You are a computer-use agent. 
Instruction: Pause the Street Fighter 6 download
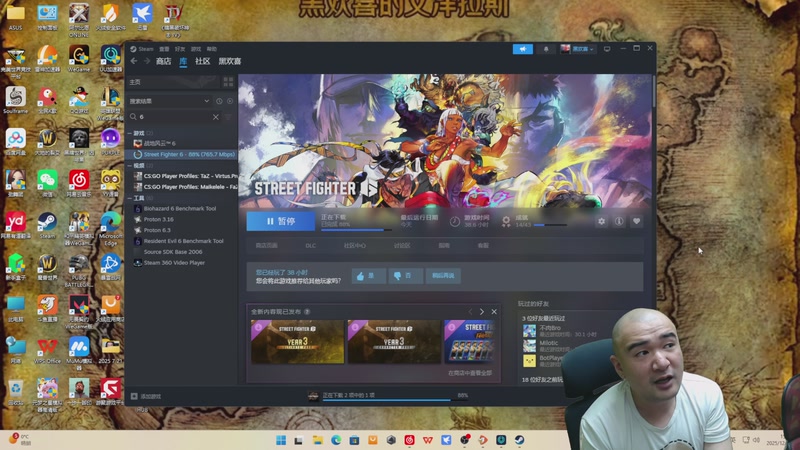pos(281,221)
